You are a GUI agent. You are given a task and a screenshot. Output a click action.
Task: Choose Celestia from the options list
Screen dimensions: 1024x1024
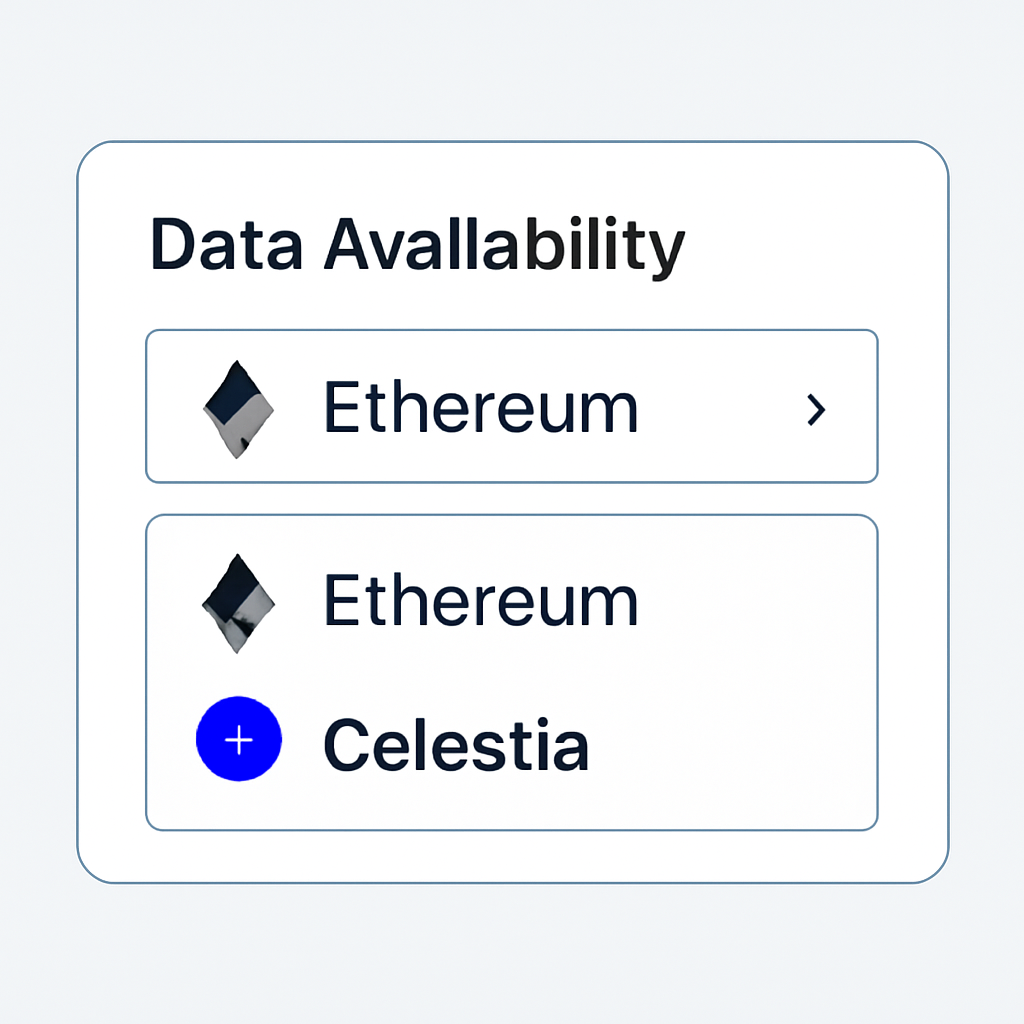click(456, 745)
